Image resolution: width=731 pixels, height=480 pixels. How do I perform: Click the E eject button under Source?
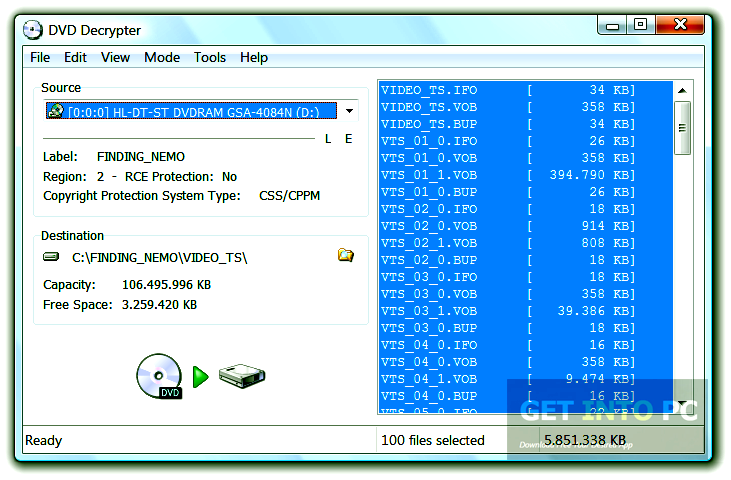click(x=348, y=139)
